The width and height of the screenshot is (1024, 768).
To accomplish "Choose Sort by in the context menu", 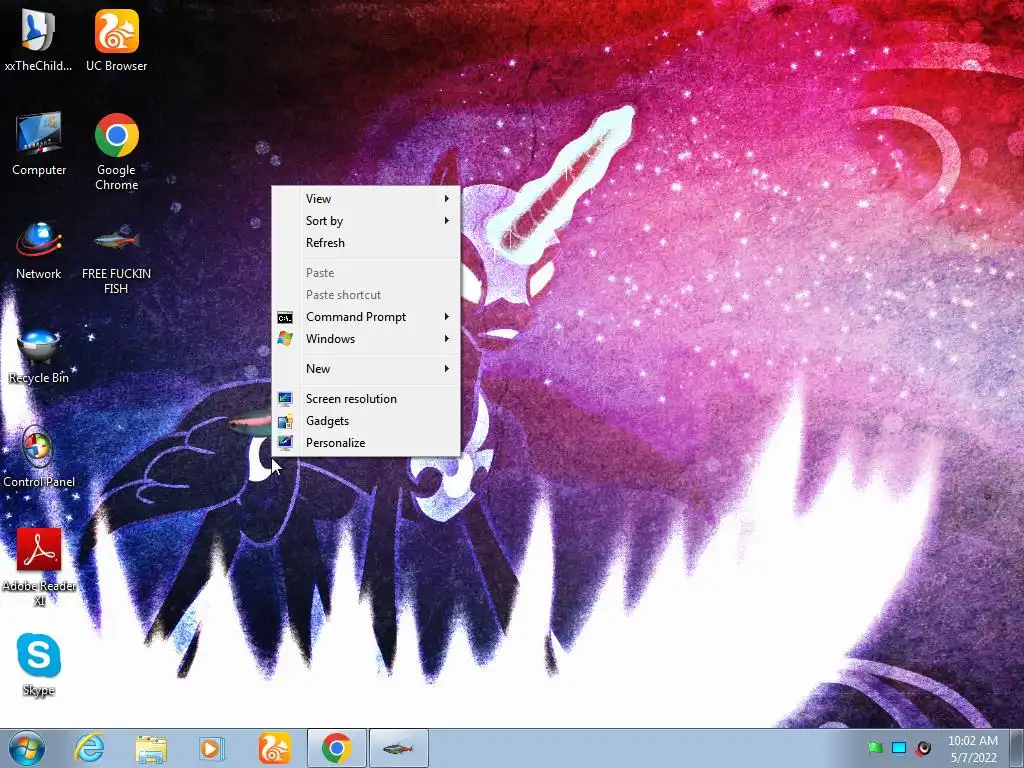I will [366, 221].
